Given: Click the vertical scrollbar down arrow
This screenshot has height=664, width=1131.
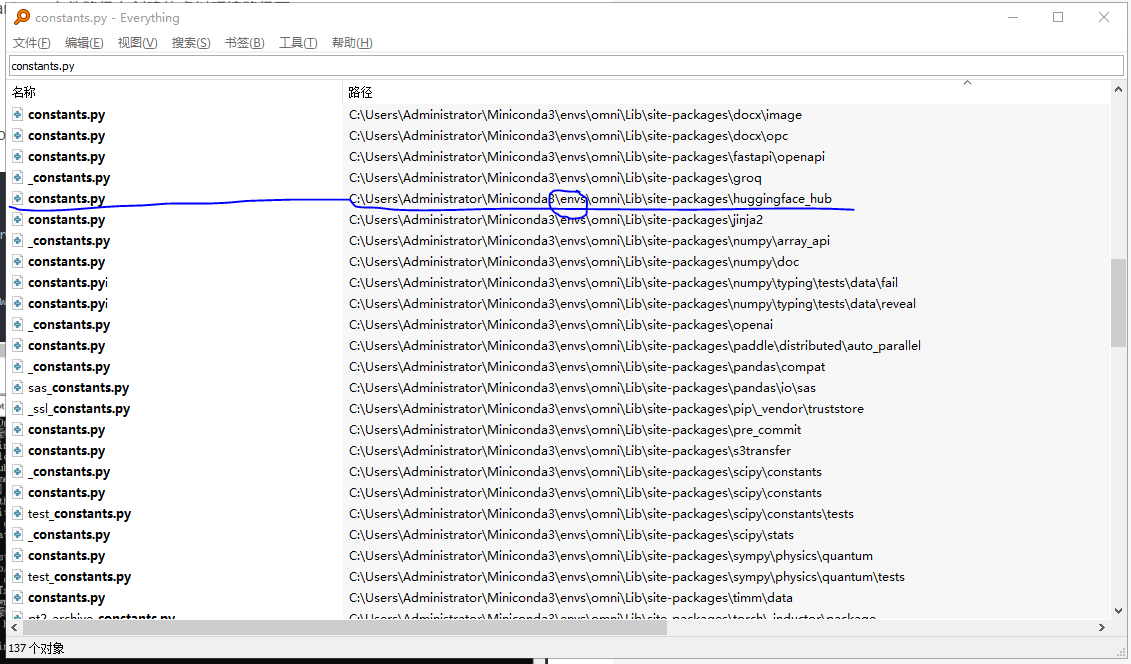Looking at the screenshot, I should [1118, 611].
